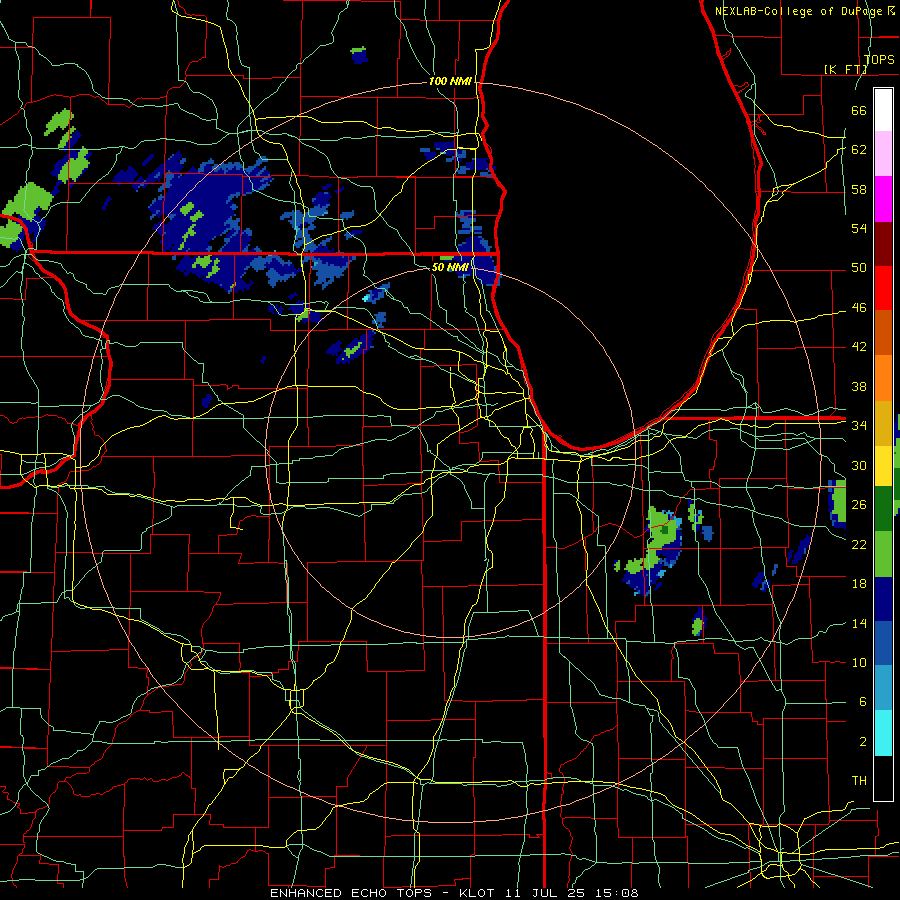
Task: Click the '22' legend value
Action: pos(859,544)
